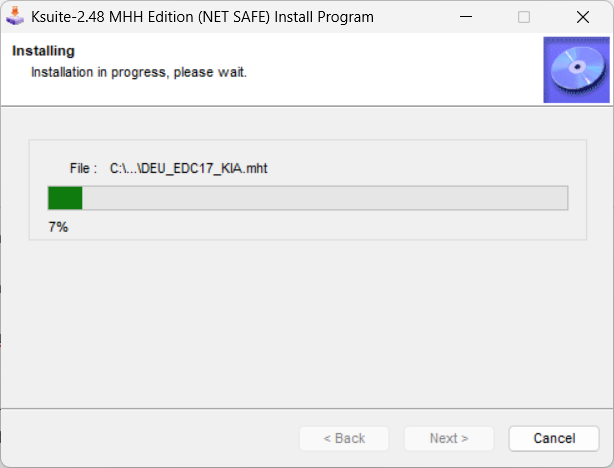Click the Ksuite installer icon in title bar
The width and height of the screenshot is (614, 468).
[15, 17]
